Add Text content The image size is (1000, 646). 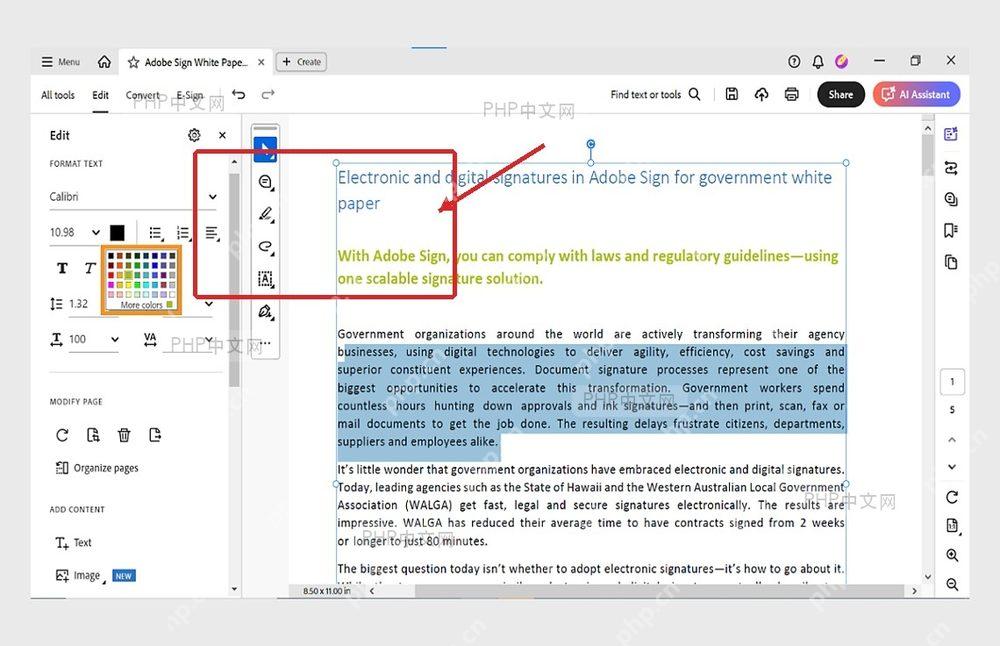pyautogui.click(x=73, y=543)
